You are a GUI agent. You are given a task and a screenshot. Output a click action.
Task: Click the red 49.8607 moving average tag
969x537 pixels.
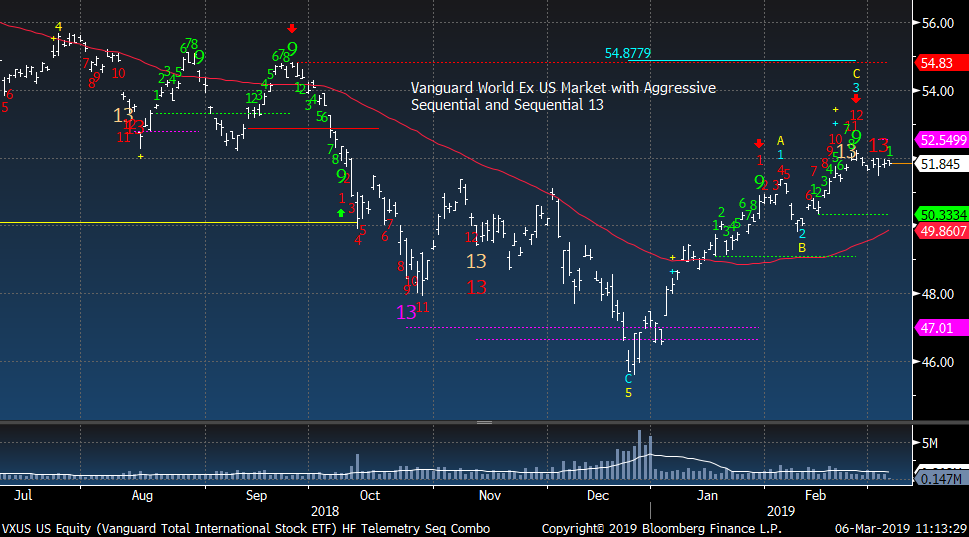942,232
